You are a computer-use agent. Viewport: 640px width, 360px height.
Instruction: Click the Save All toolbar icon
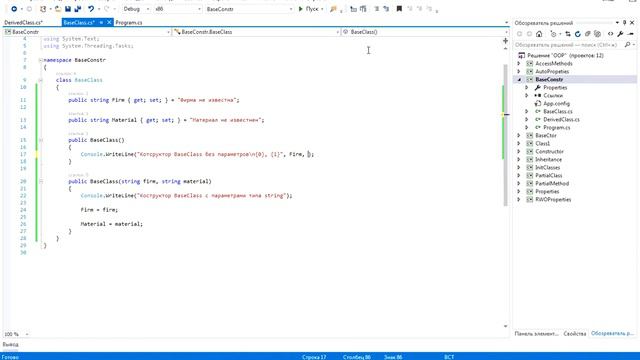[x=78, y=9]
